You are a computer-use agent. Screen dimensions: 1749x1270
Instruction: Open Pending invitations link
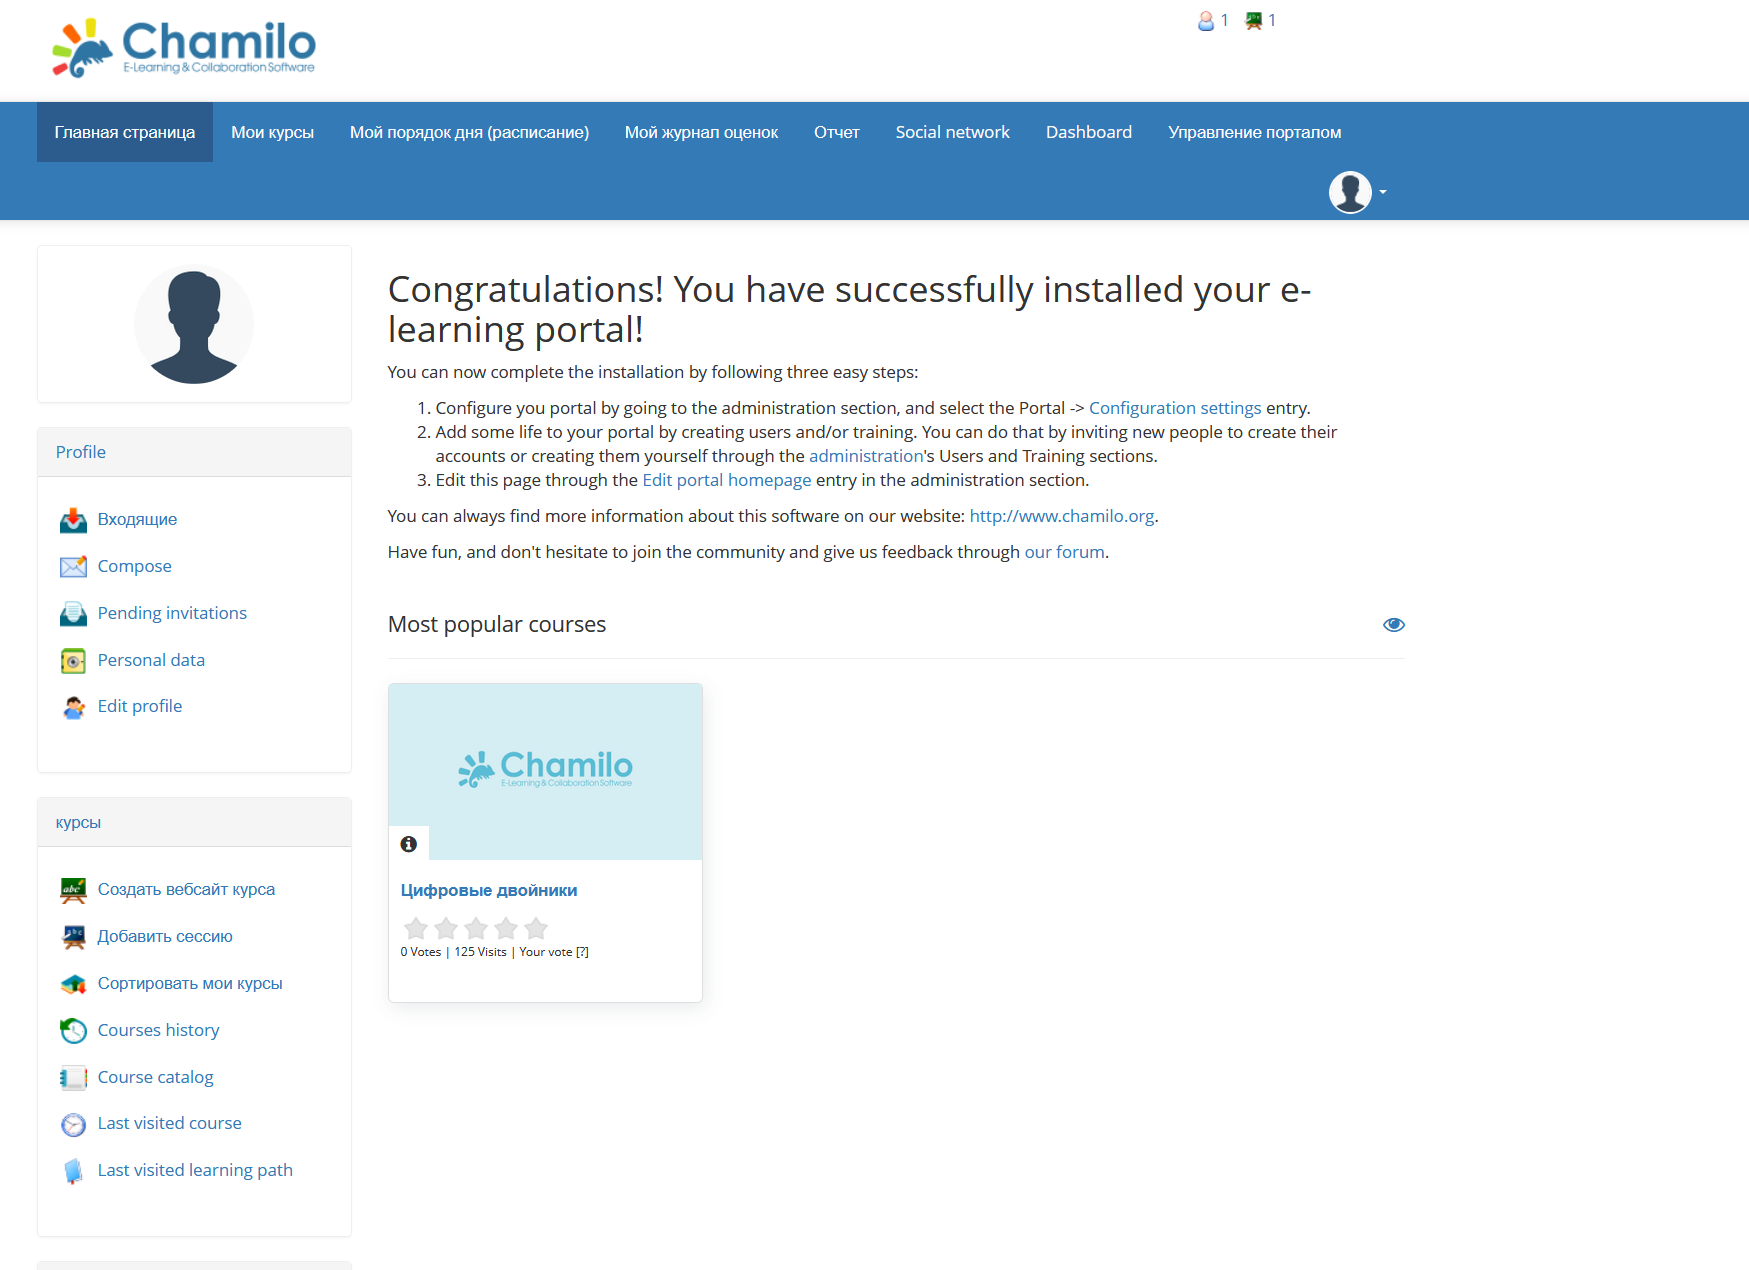tap(172, 613)
